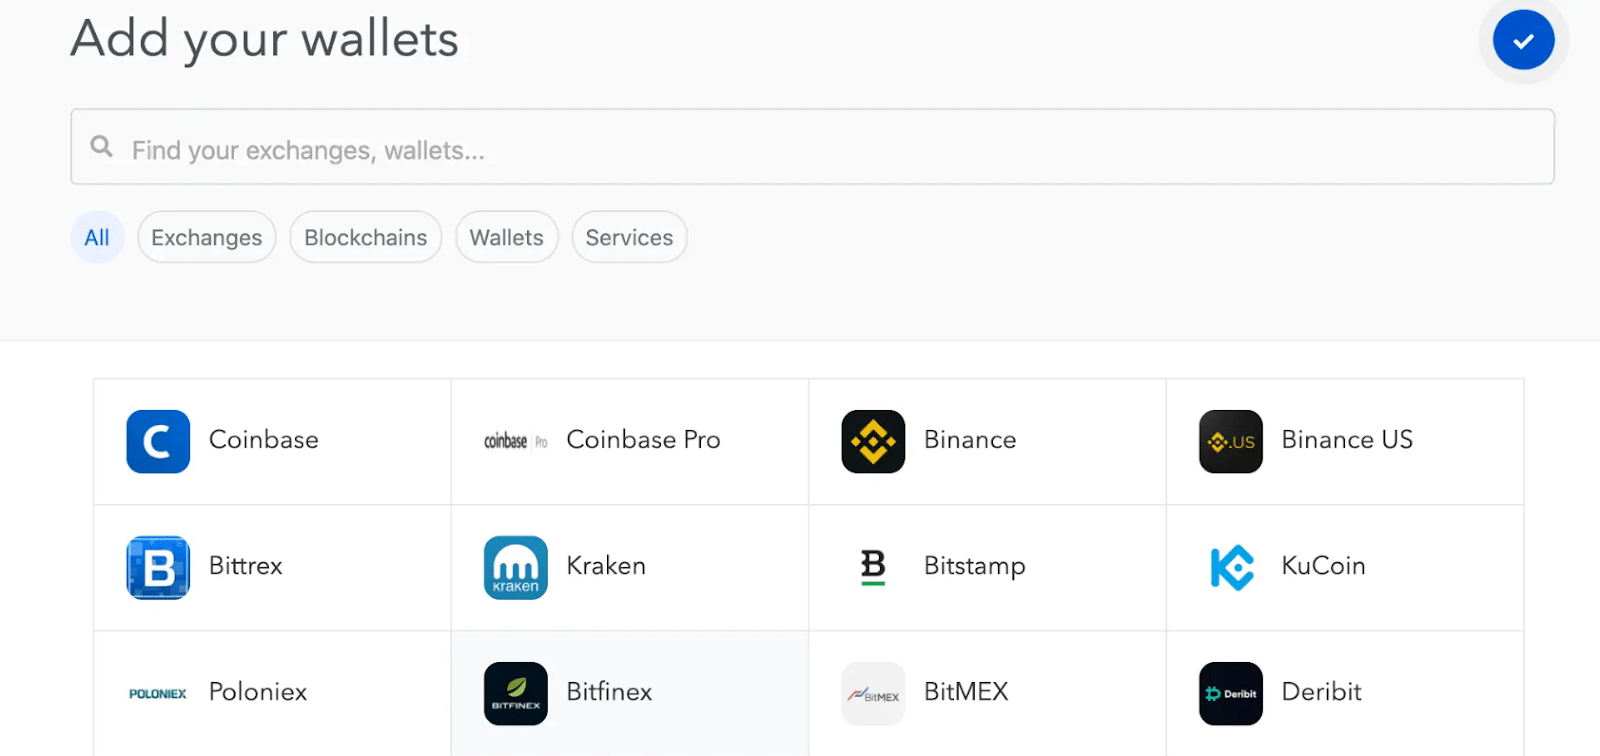
Task: Click the Coinbase Pro logo icon
Action: click(x=516, y=441)
